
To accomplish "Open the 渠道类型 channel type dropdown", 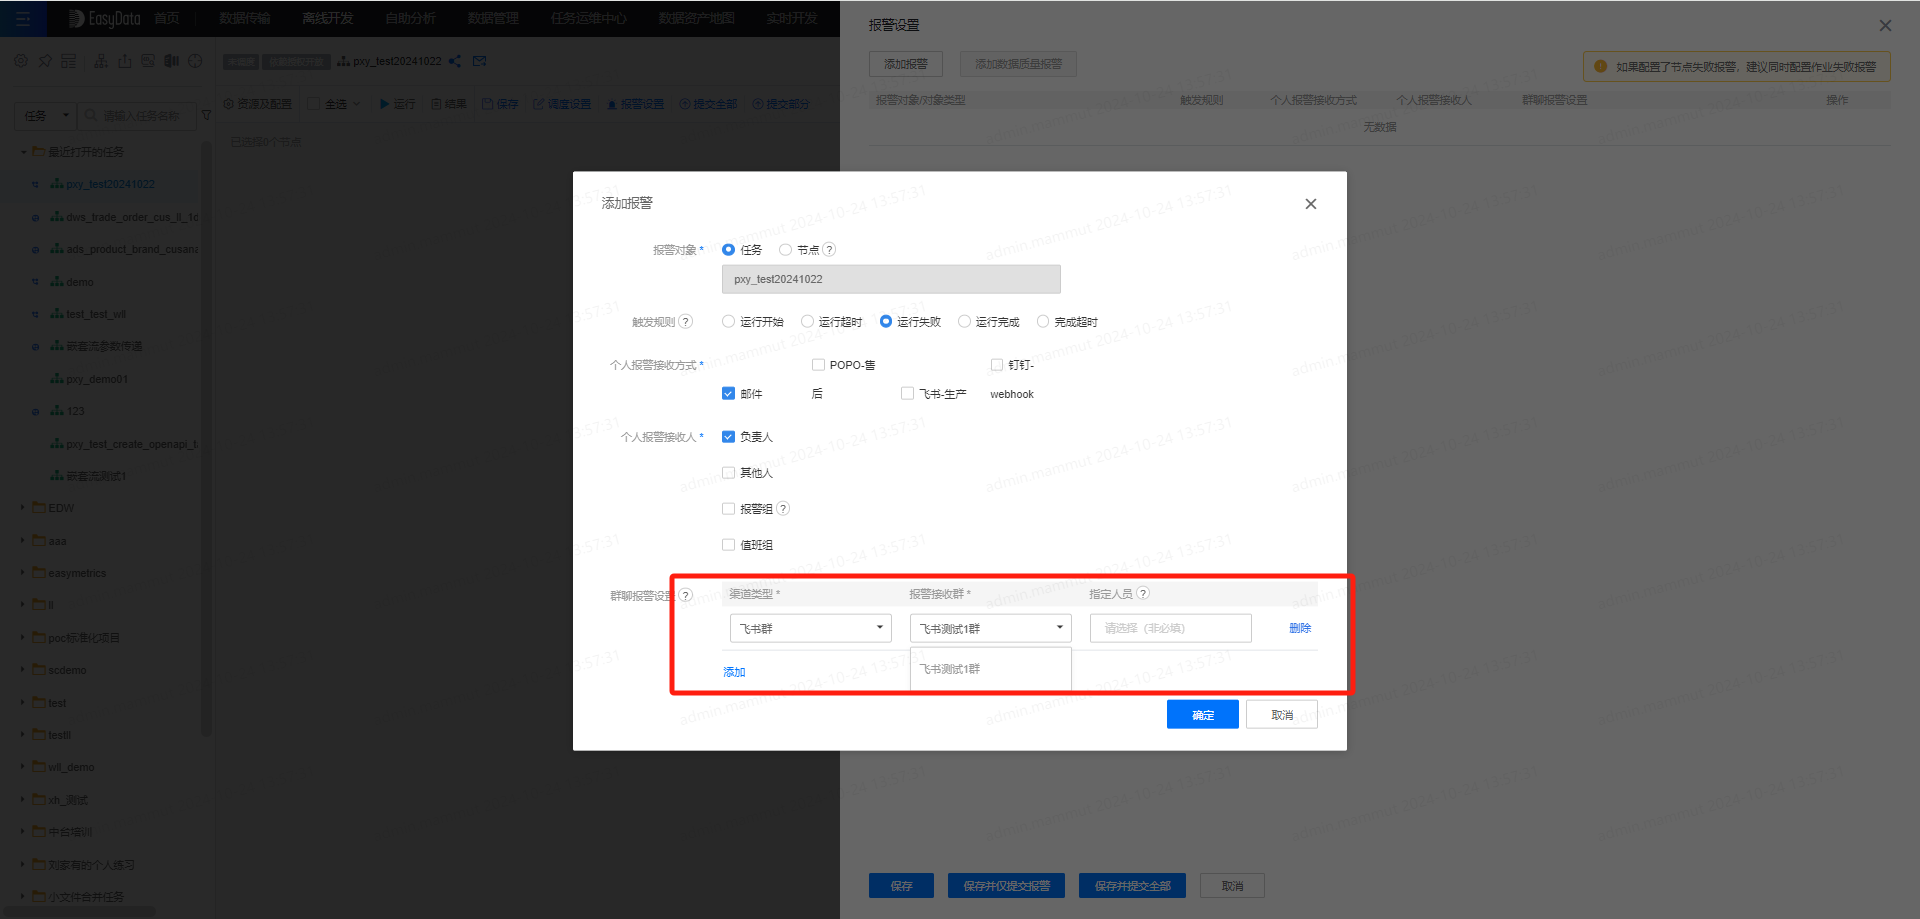I will coord(810,628).
